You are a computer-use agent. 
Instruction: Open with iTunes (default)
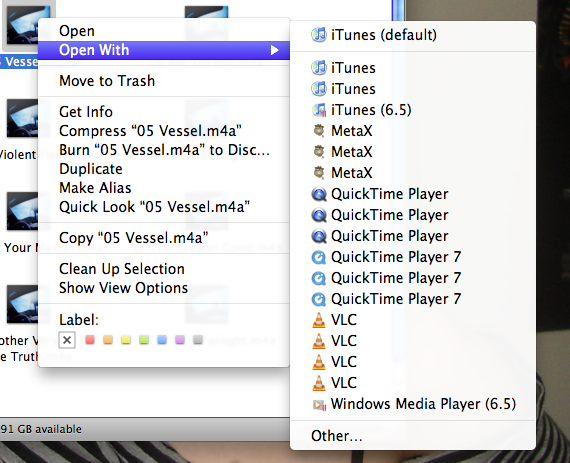413,35
